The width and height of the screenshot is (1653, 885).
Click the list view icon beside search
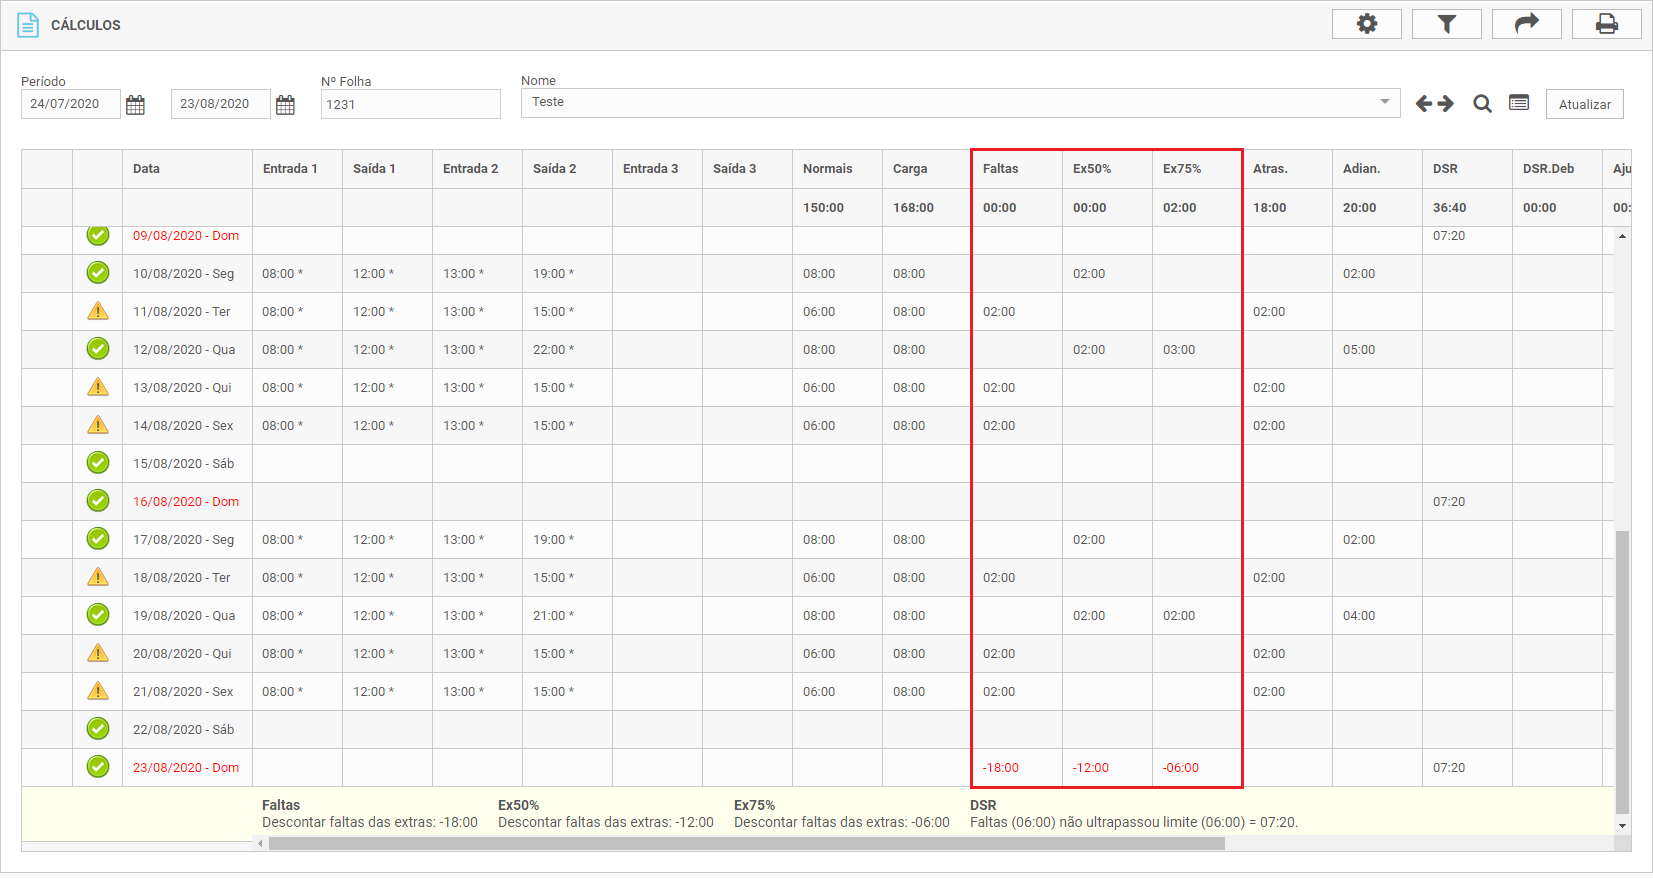pyautogui.click(x=1519, y=103)
